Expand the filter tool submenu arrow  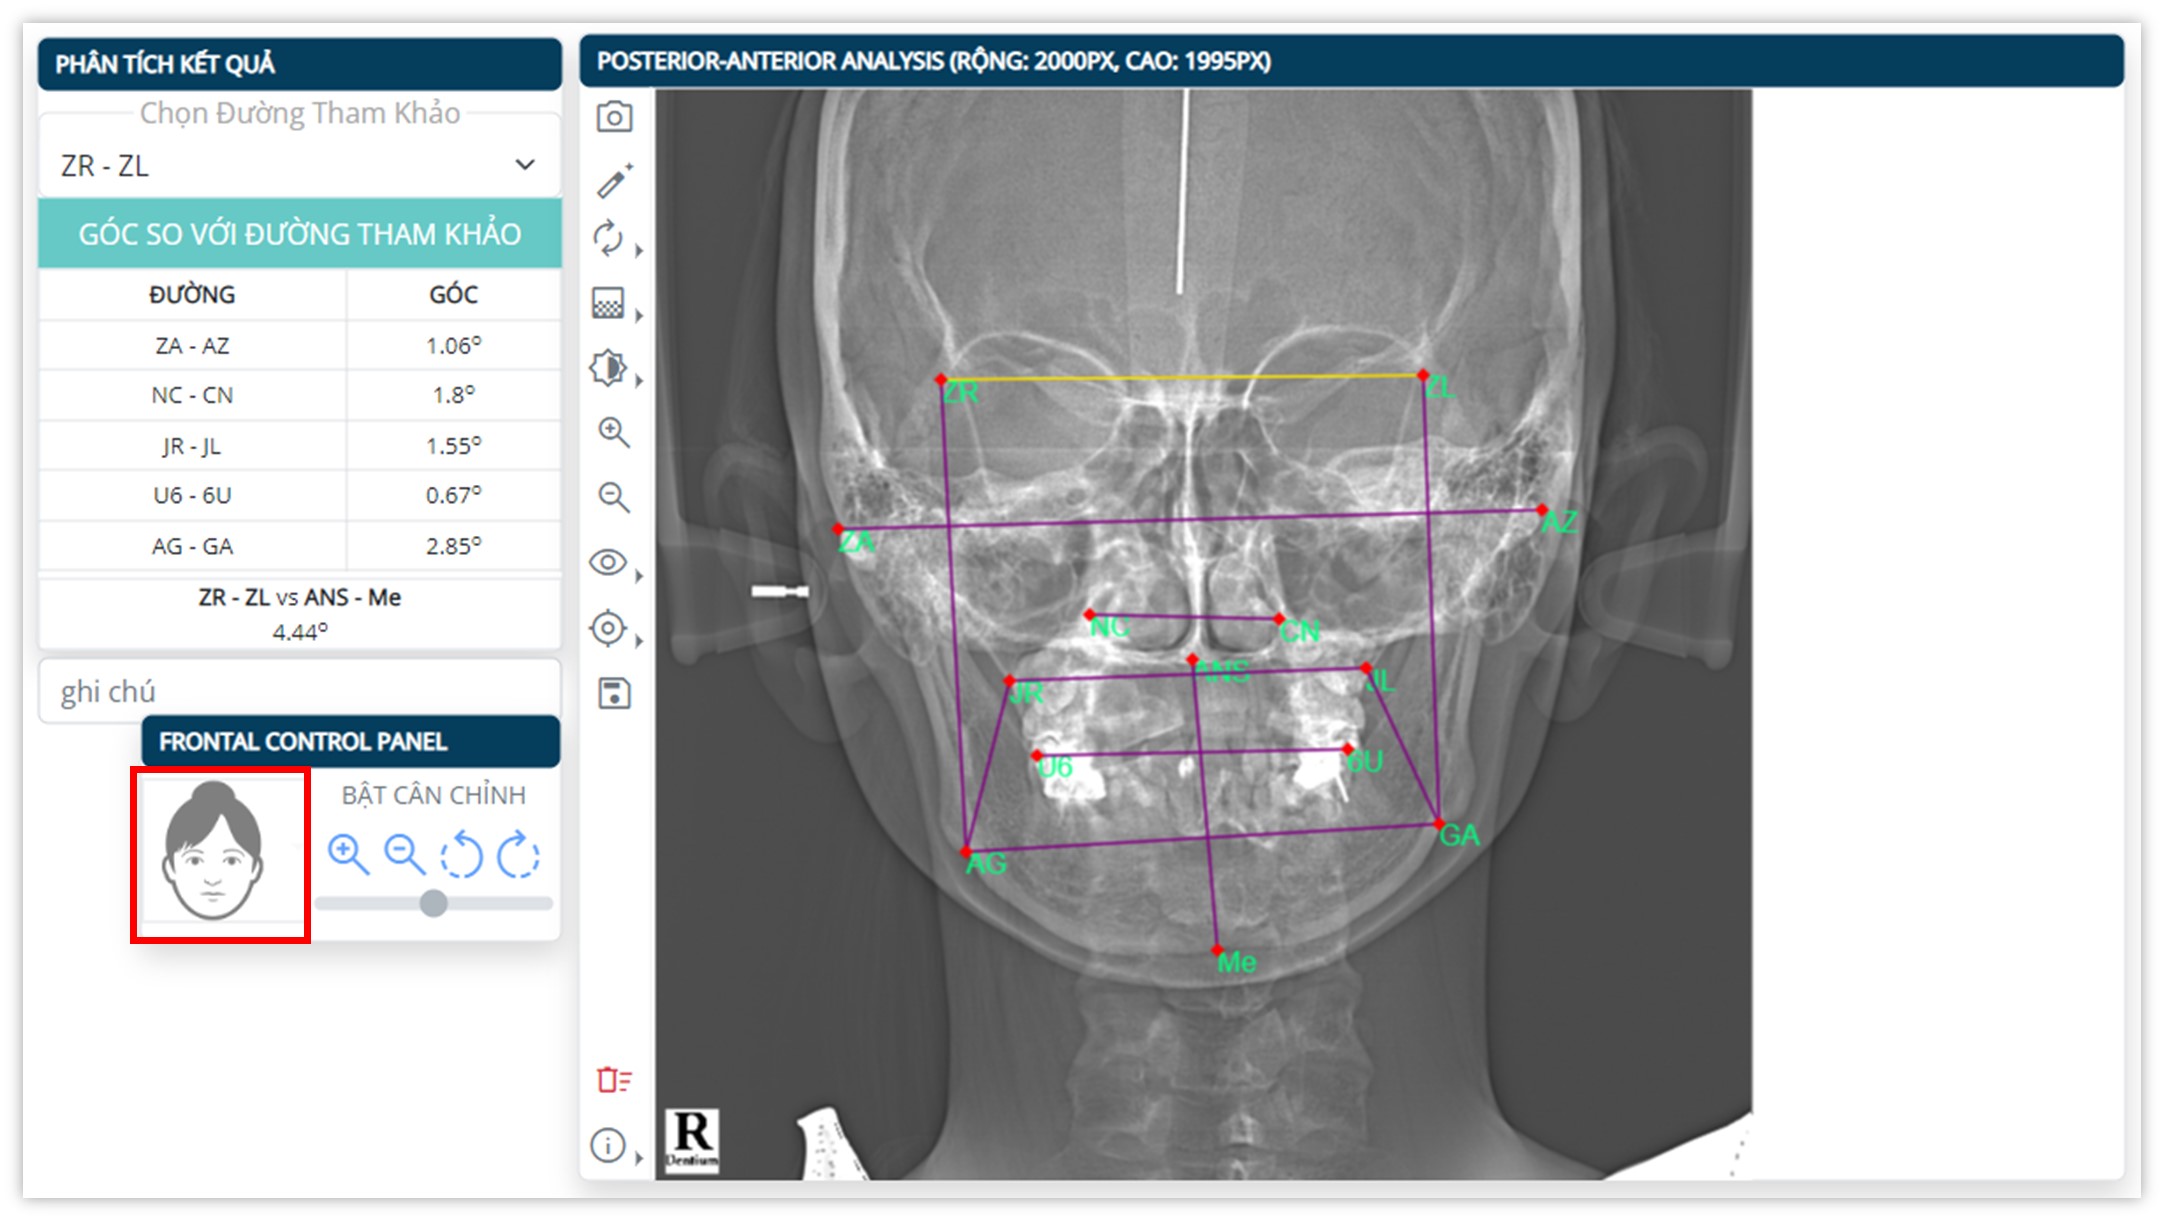point(639,316)
